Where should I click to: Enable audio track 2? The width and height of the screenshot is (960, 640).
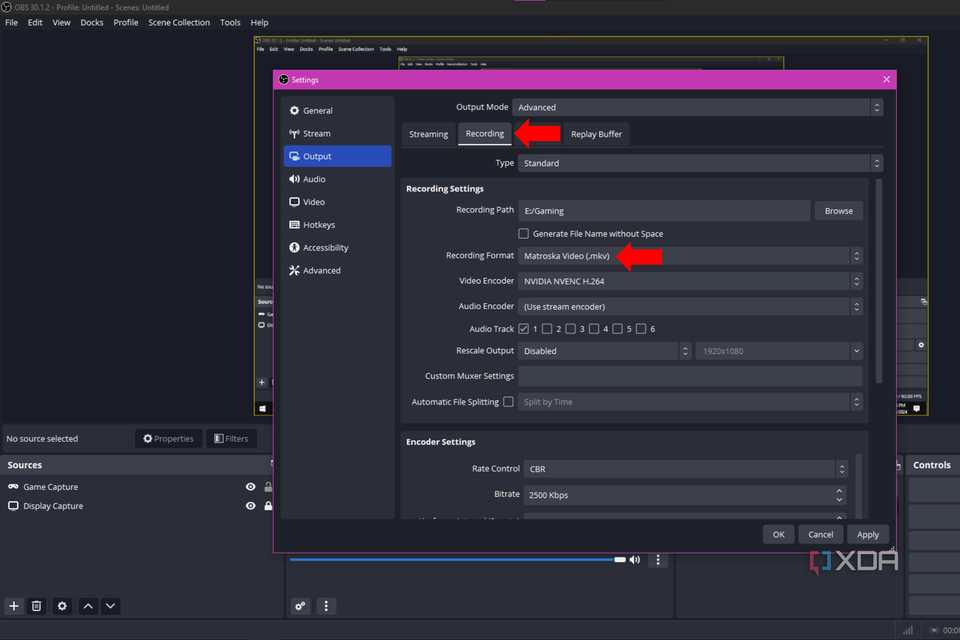coord(547,329)
